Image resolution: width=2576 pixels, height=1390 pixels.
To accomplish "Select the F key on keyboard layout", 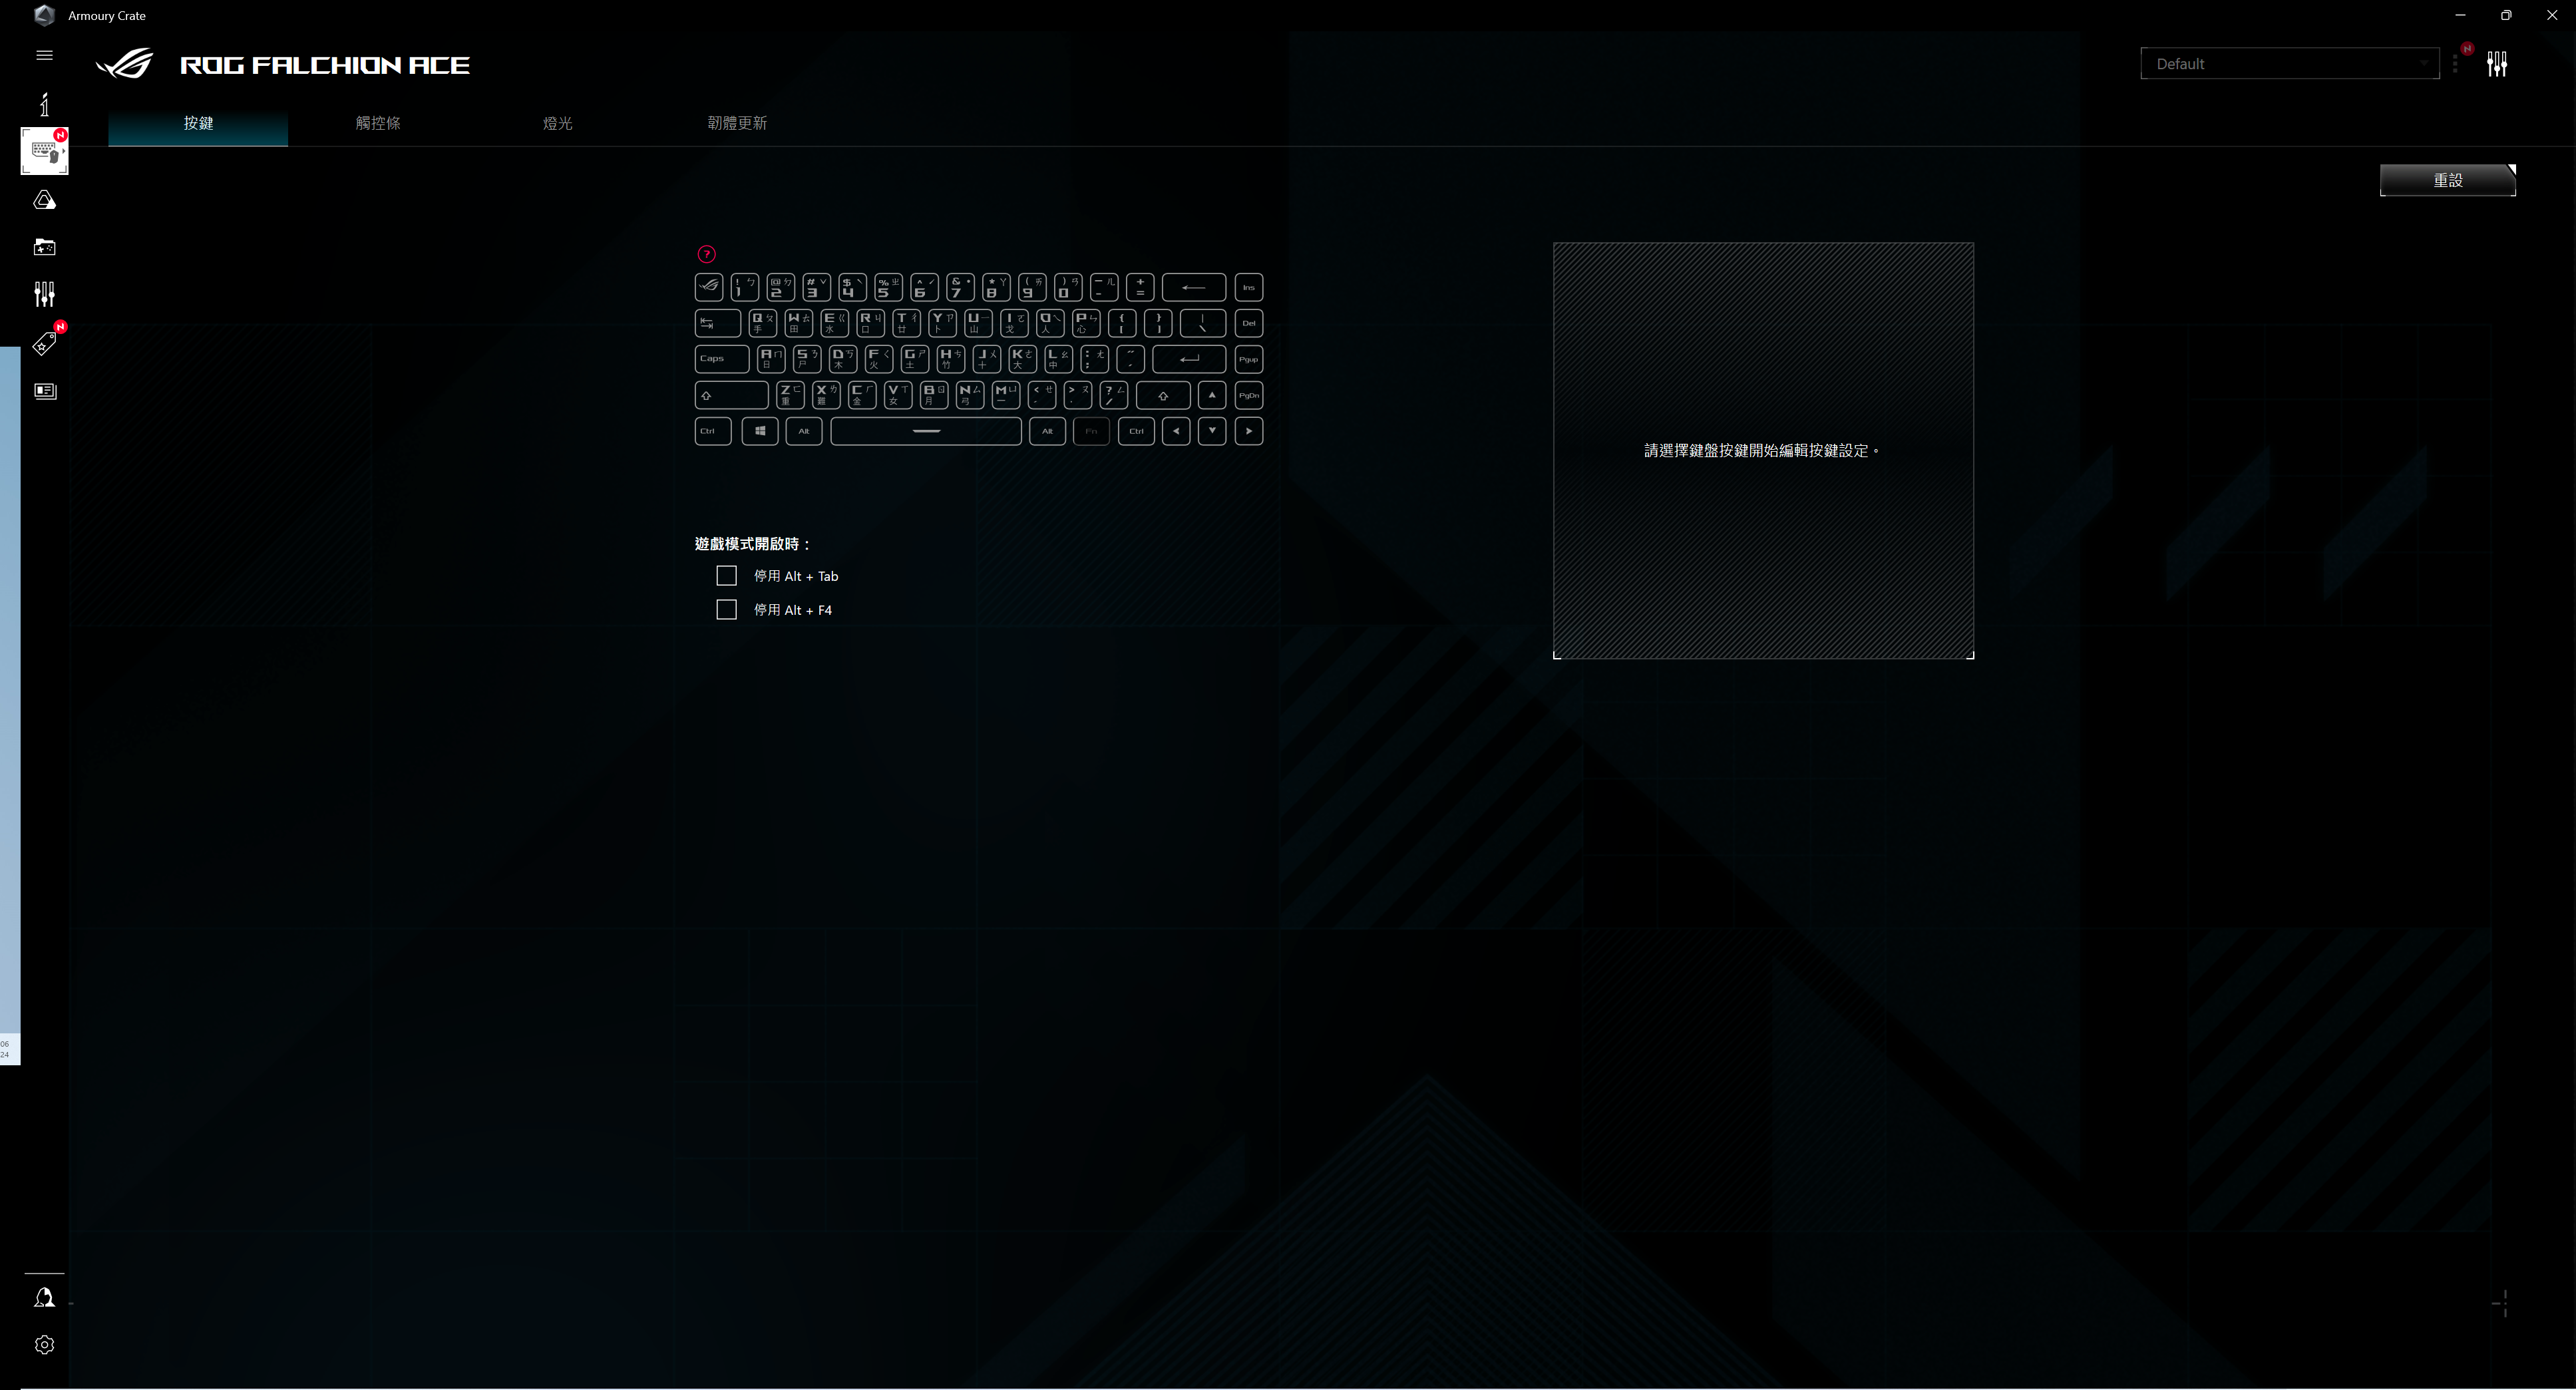I will [x=879, y=359].
